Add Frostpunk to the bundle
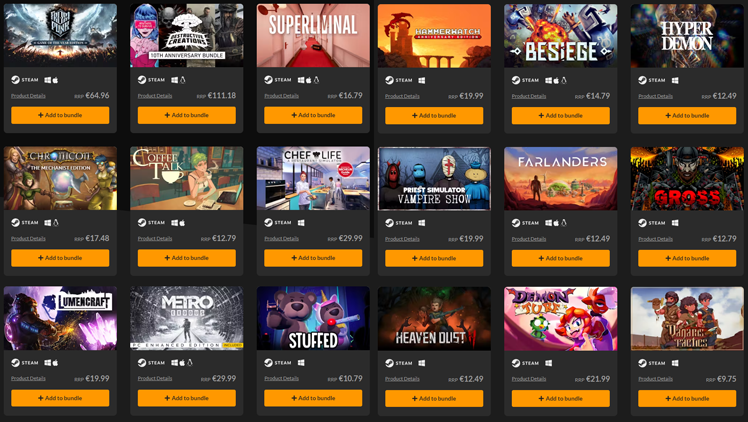Screen dimensions: 748x422 (60, 115)
